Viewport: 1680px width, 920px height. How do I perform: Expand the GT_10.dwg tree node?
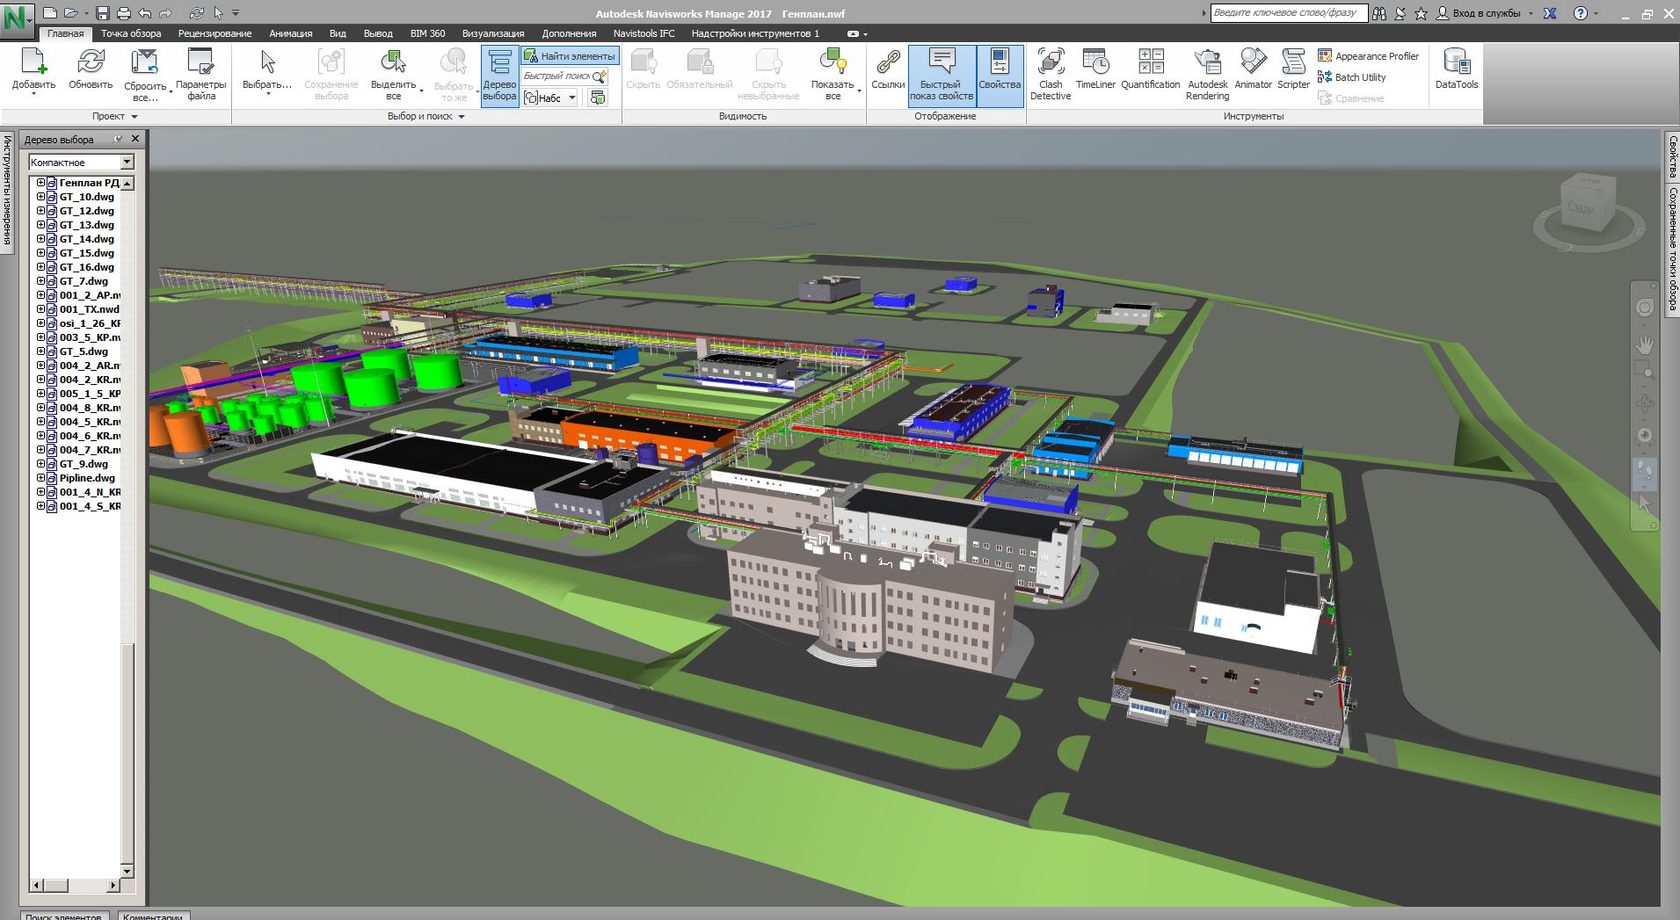click(x=41, y=197)
